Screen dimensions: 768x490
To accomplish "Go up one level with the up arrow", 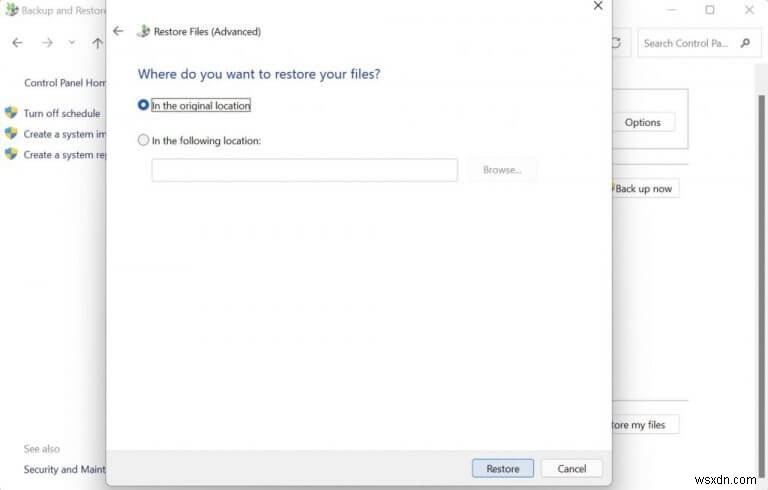I will coord(97,43).
